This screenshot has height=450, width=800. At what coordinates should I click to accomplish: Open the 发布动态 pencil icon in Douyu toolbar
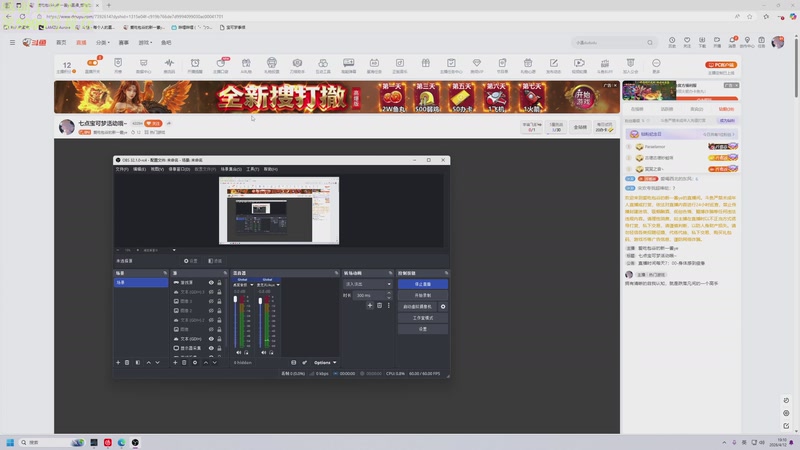[554, 65]
